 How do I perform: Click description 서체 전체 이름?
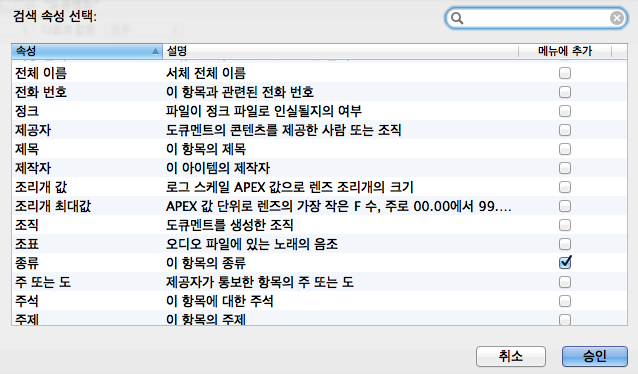[206, 73]
